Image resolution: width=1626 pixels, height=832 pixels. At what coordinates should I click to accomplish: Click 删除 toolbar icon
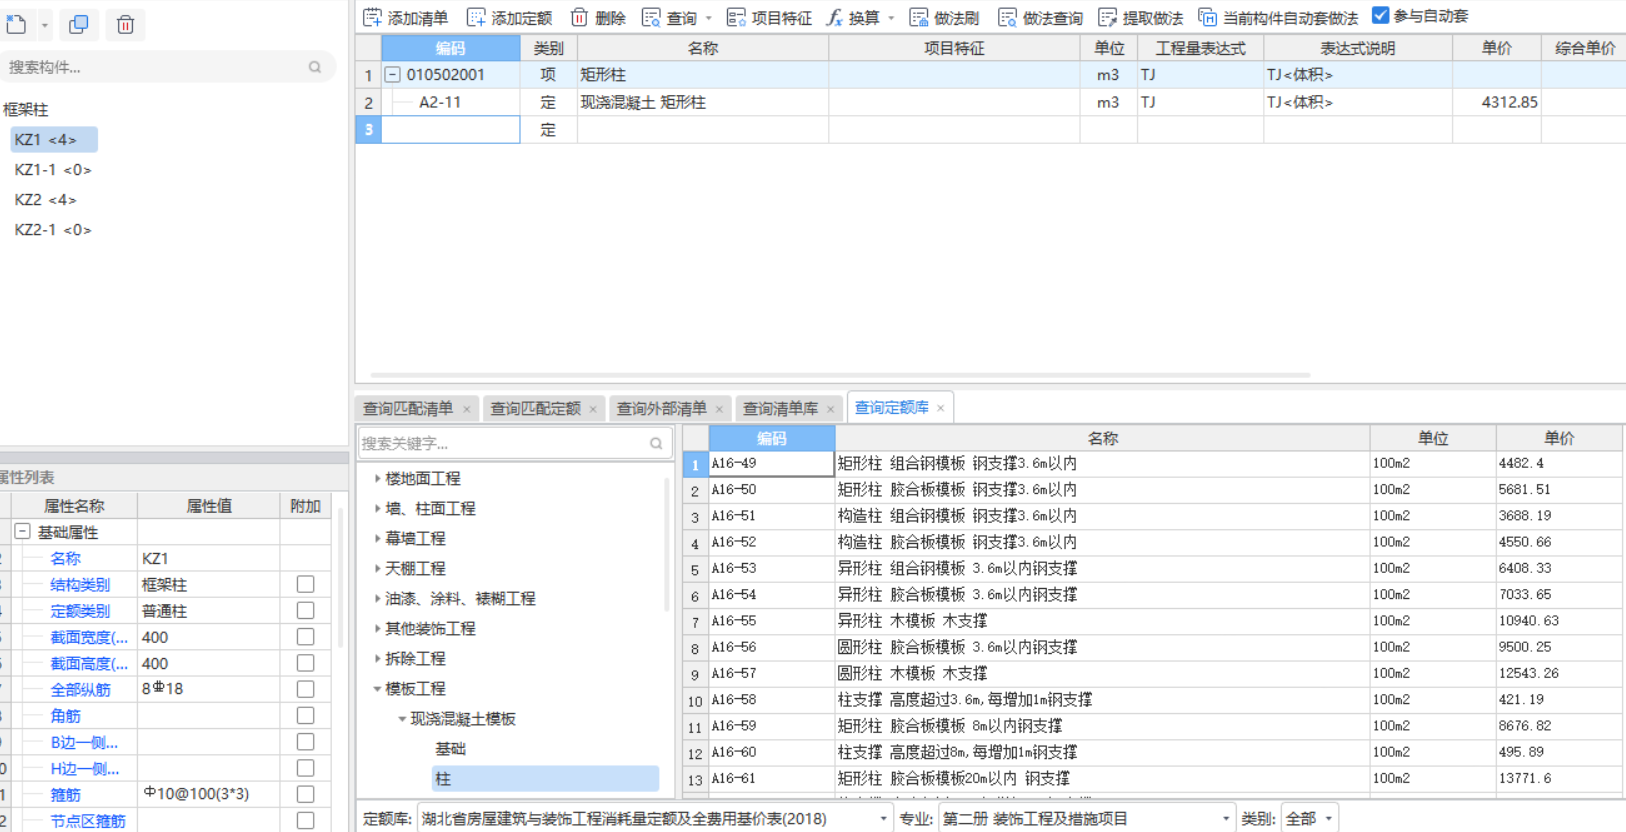pos(579,17)
